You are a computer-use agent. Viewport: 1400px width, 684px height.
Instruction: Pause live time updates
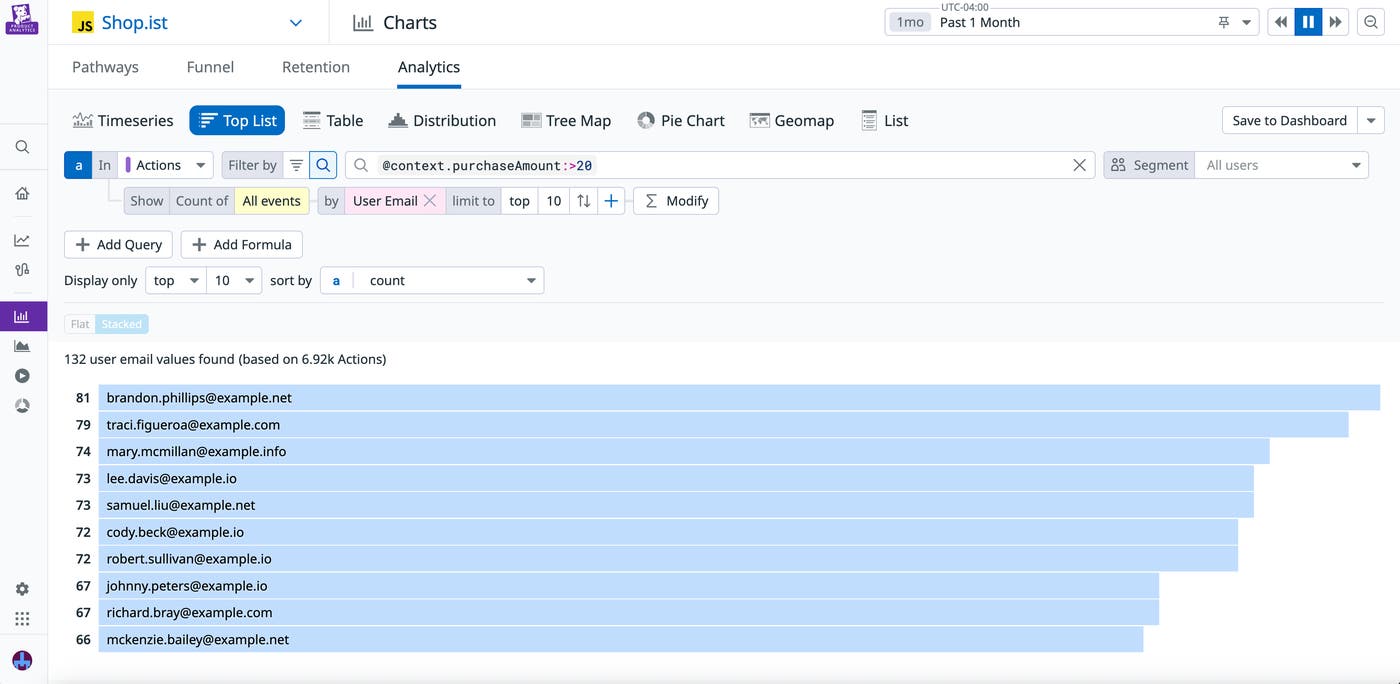tap(1308, 22)
